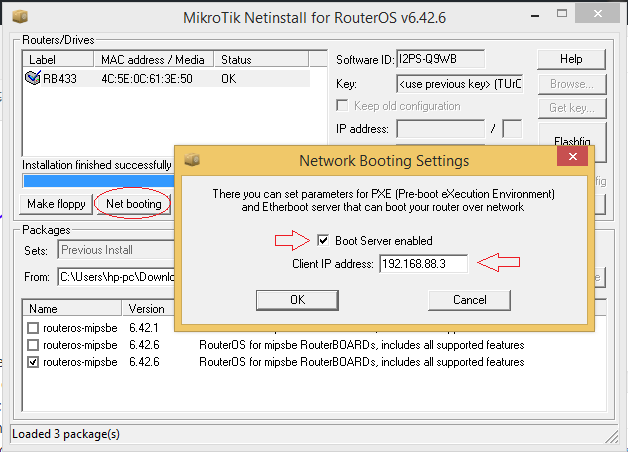Open the Sets combo box showing Previous Install

point(116,250)
